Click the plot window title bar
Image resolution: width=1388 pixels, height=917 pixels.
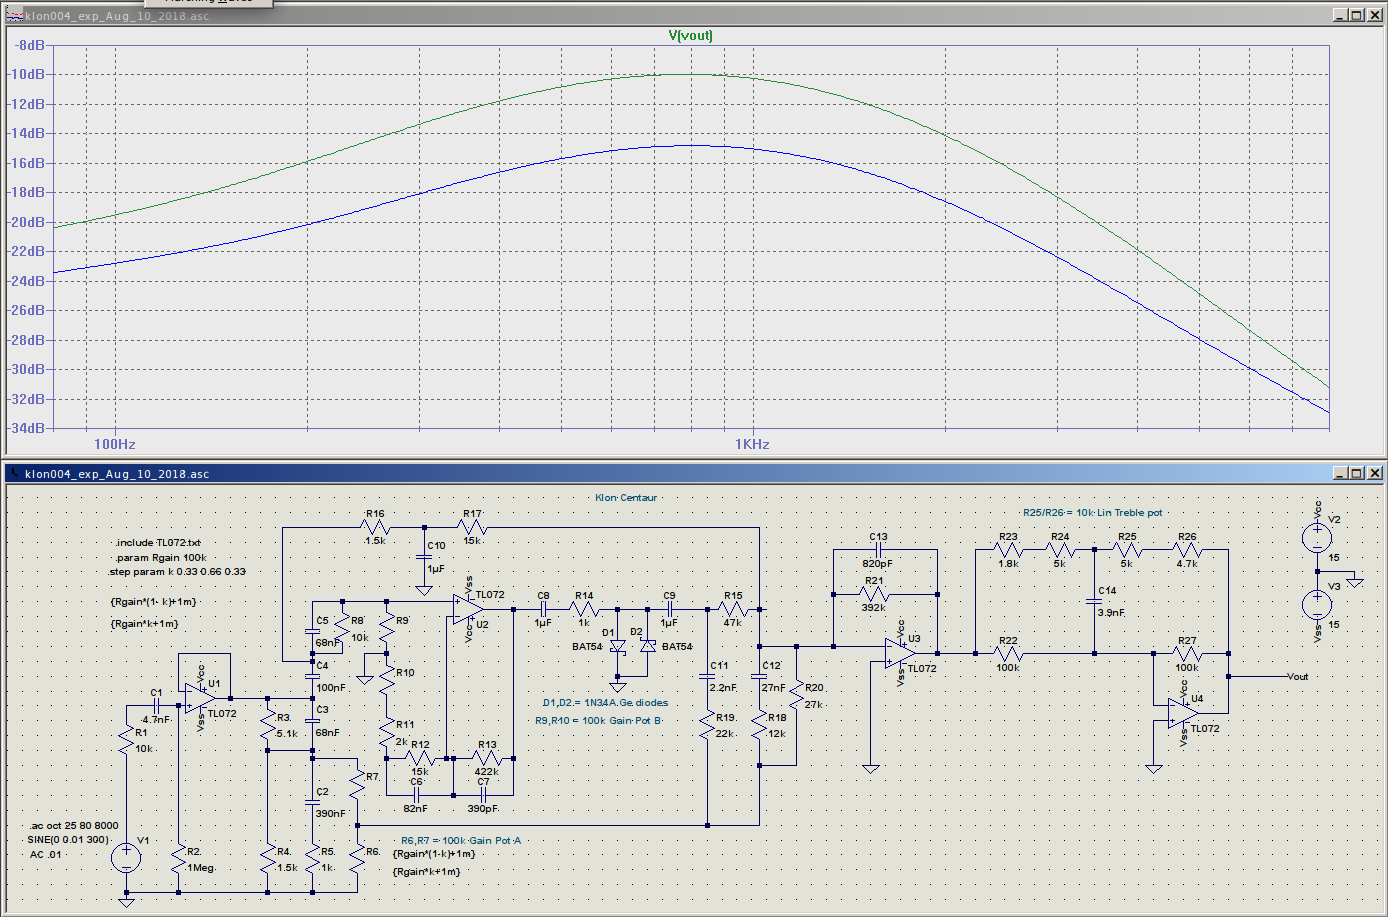click(x=694, y=15)
